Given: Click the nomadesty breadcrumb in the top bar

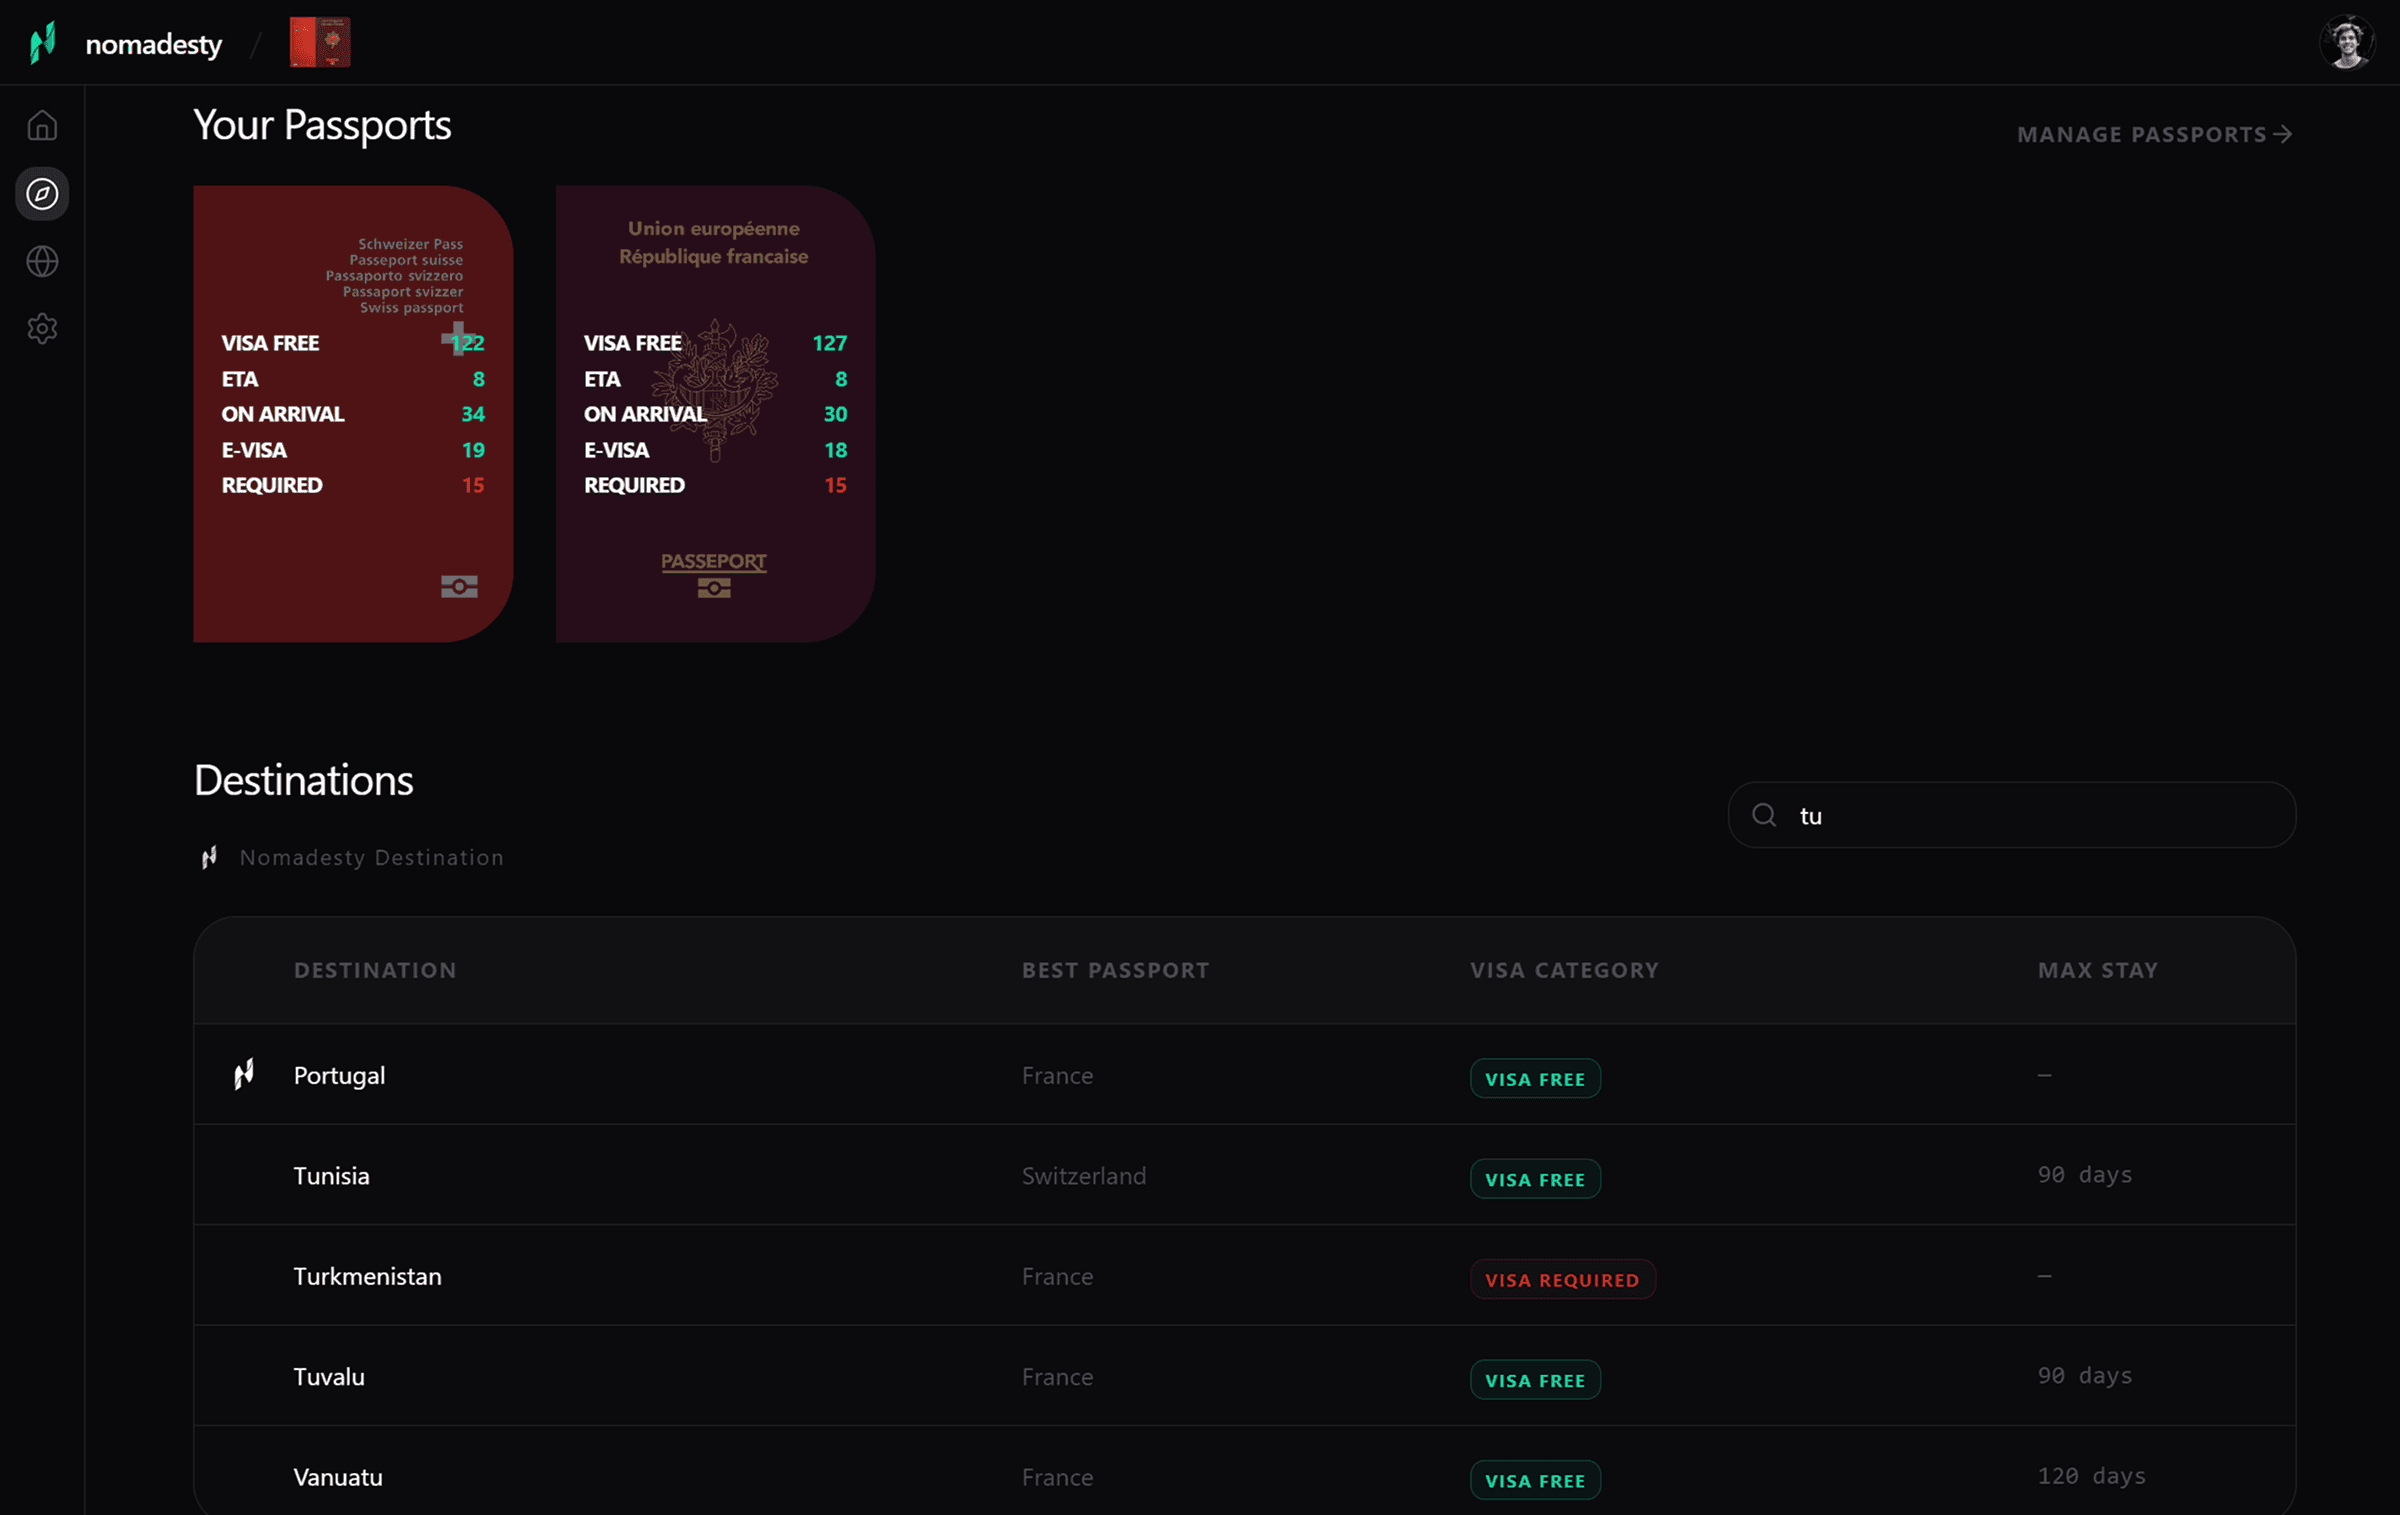Looking at the screenshot, I should click(153, 43).
